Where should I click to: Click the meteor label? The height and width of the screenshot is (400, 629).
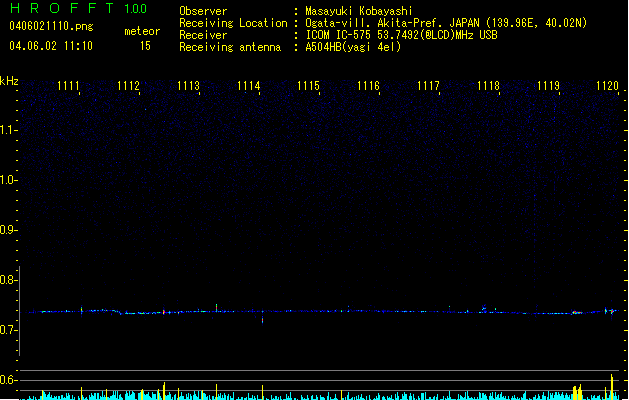142,31
